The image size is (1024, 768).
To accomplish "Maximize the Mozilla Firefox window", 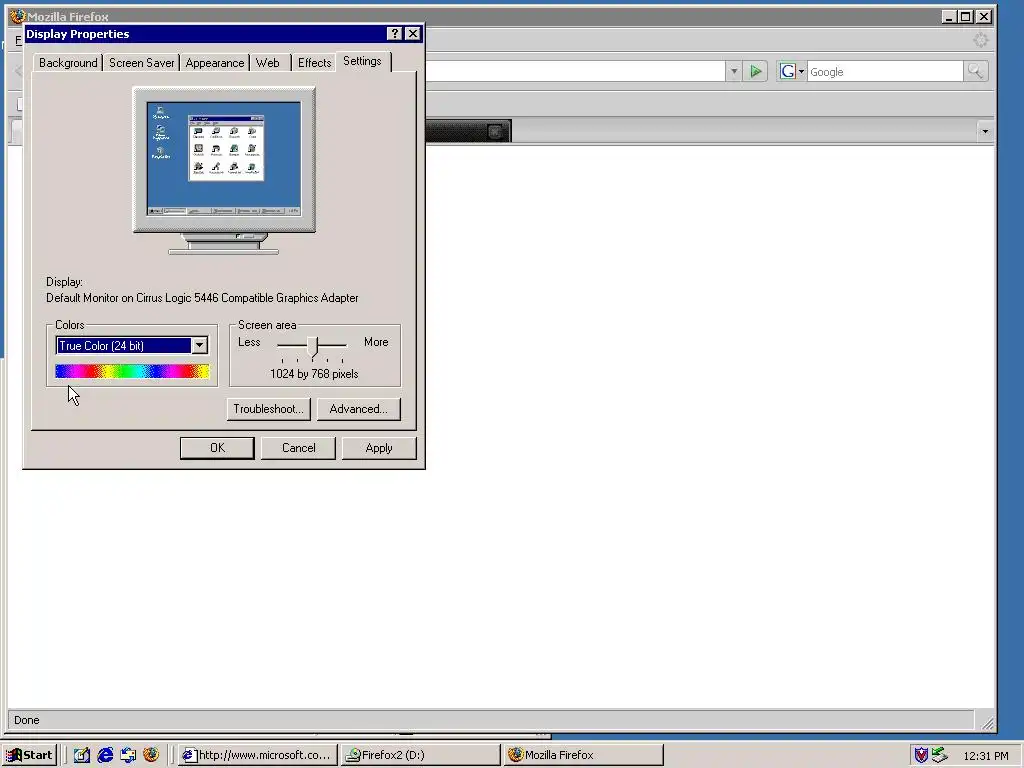I will (x=965, y=16).
